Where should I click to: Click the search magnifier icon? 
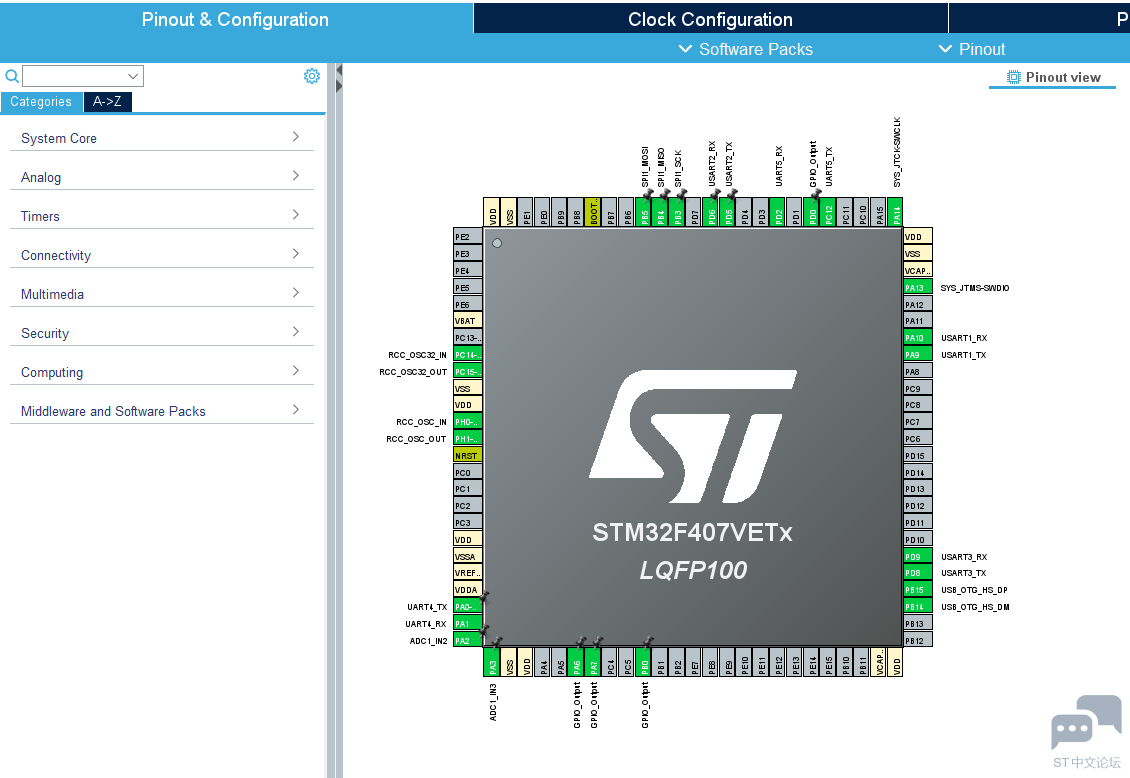(12, 76)
